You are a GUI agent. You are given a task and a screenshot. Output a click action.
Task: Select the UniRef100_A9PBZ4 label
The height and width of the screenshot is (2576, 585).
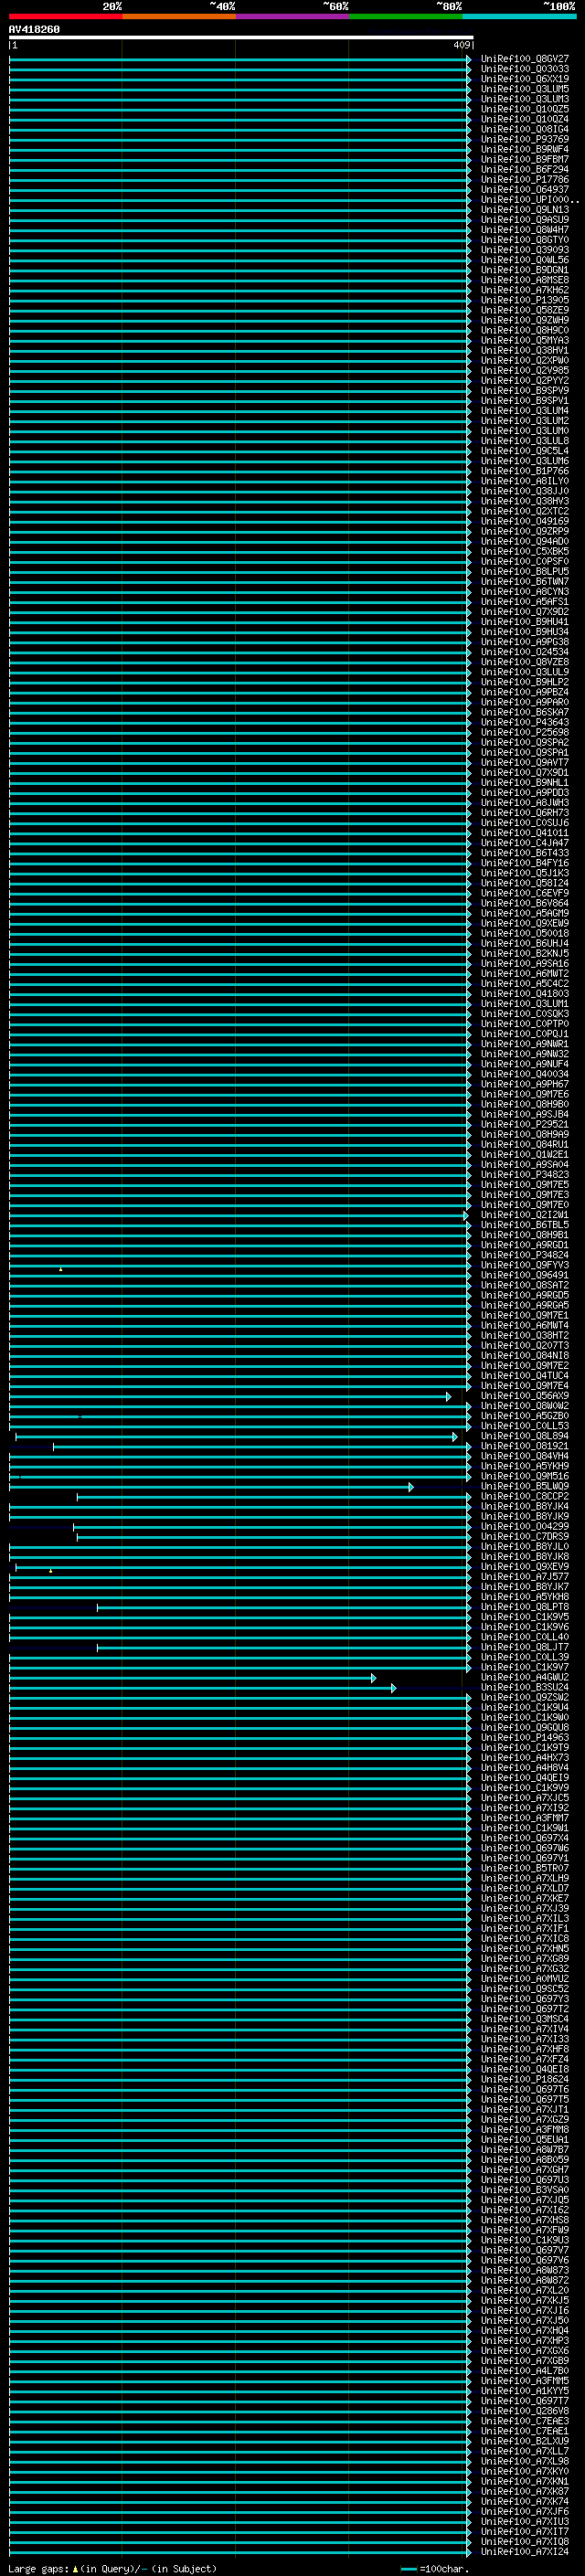point(525,692)
